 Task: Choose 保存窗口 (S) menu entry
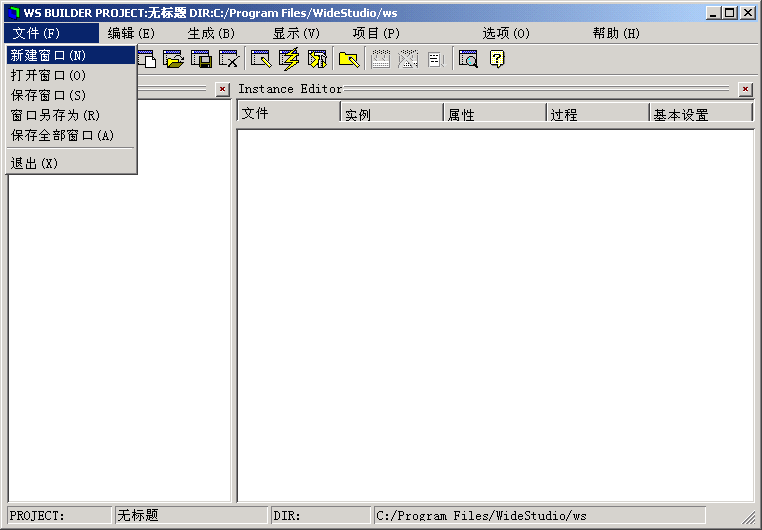tap(71, 95)
